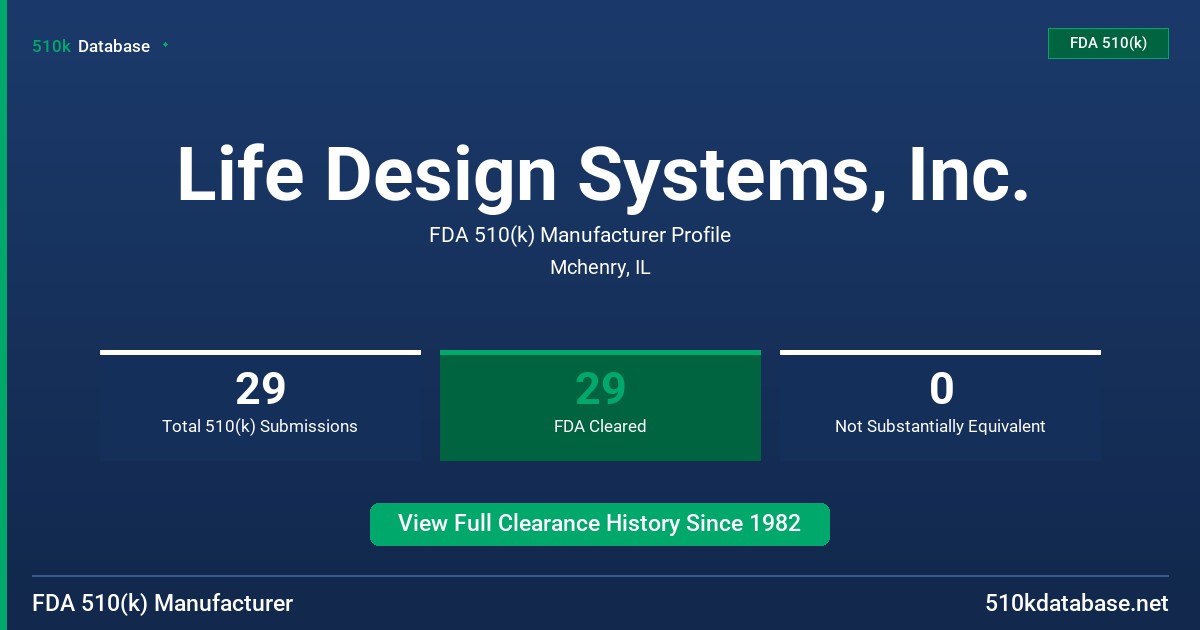Open View Full Clearance History Since 1982

(x=600, y=524)
